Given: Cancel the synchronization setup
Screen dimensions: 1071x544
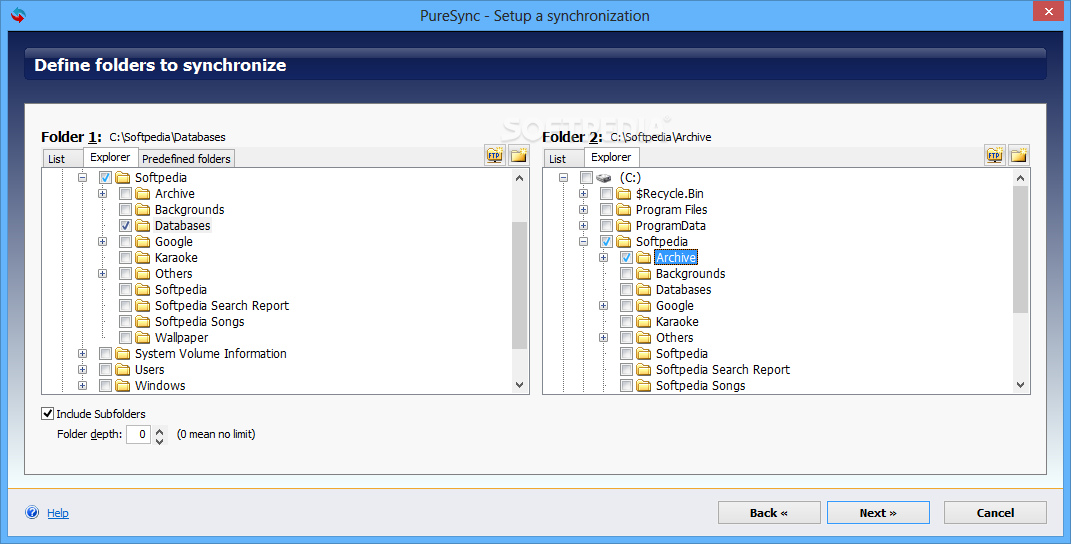Looking at the screenshot, I should (995, 513).
